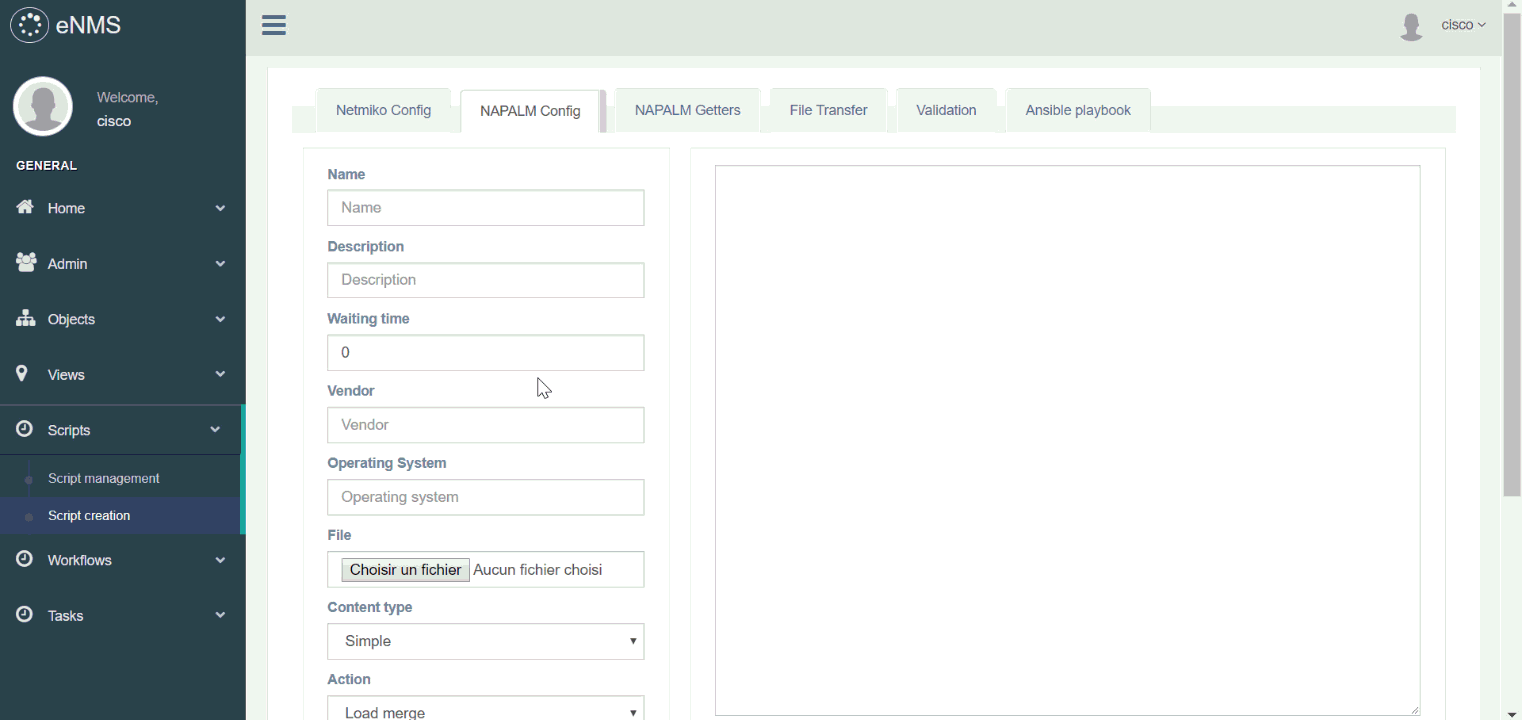Expand the Views menu chevron

pyautogui.click(x=220, y=374)
